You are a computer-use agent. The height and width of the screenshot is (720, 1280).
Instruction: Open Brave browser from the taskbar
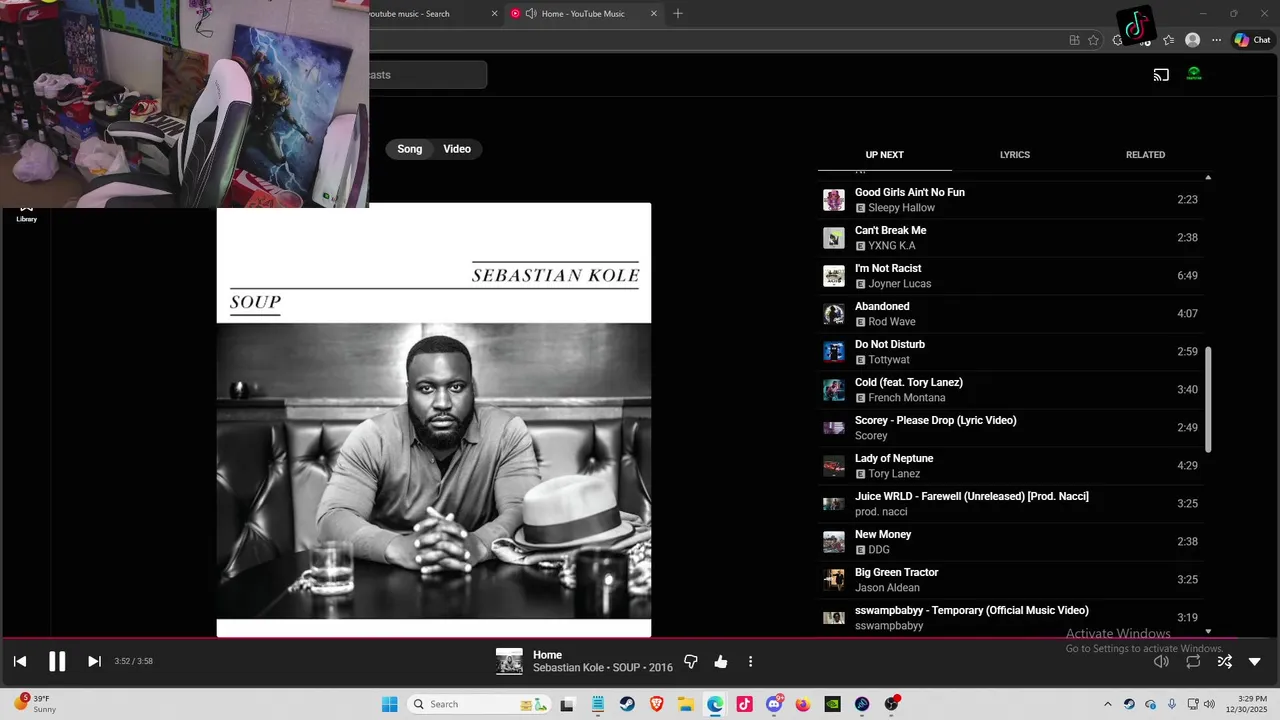pyautogui.click(x=656, y=704)
